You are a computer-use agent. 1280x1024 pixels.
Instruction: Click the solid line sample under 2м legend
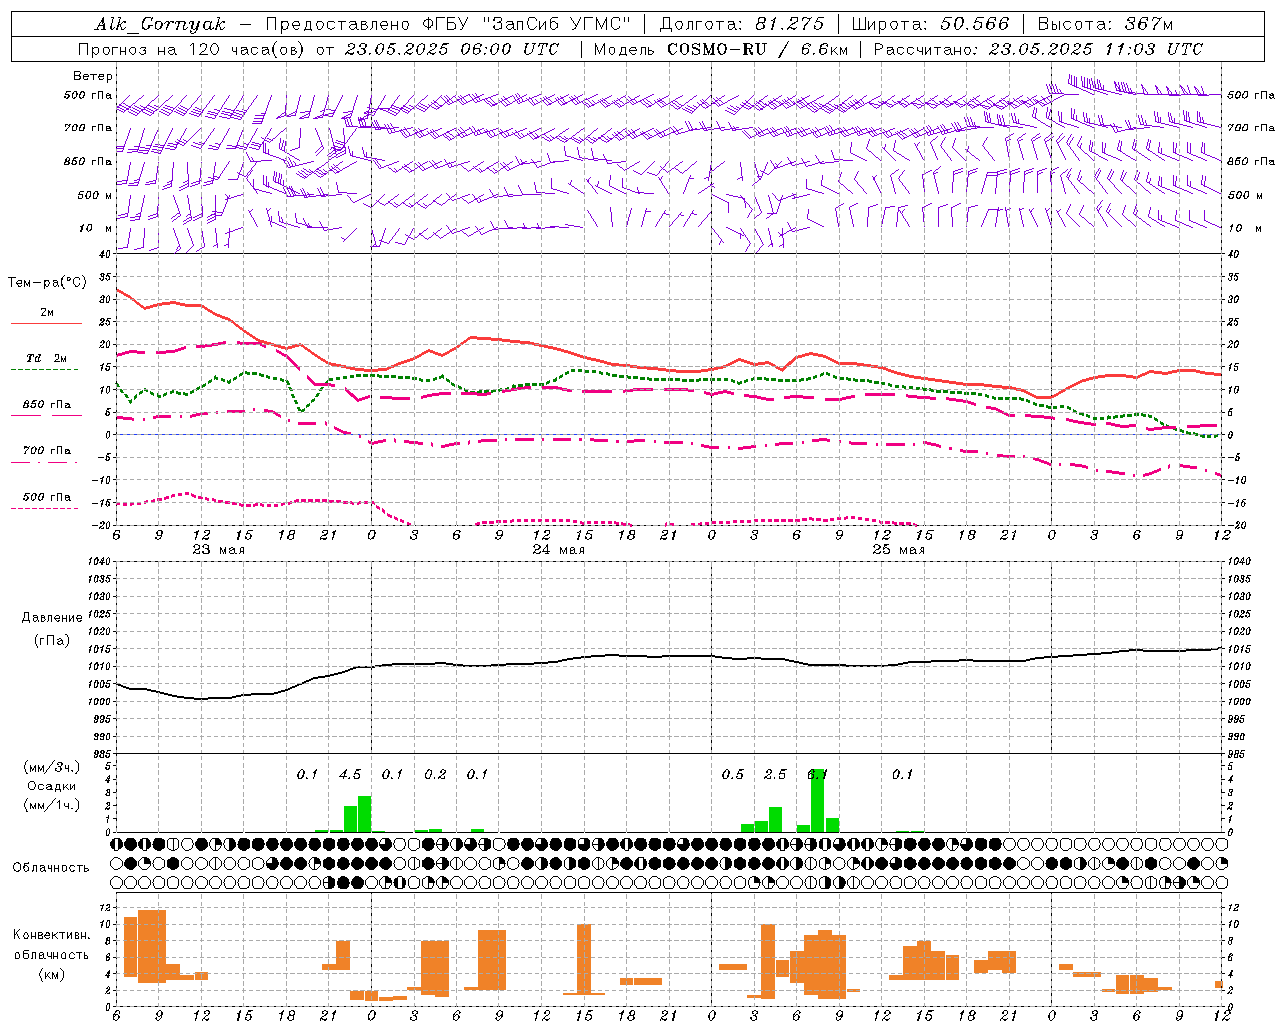pyautogui.click(x=46, y=324)
